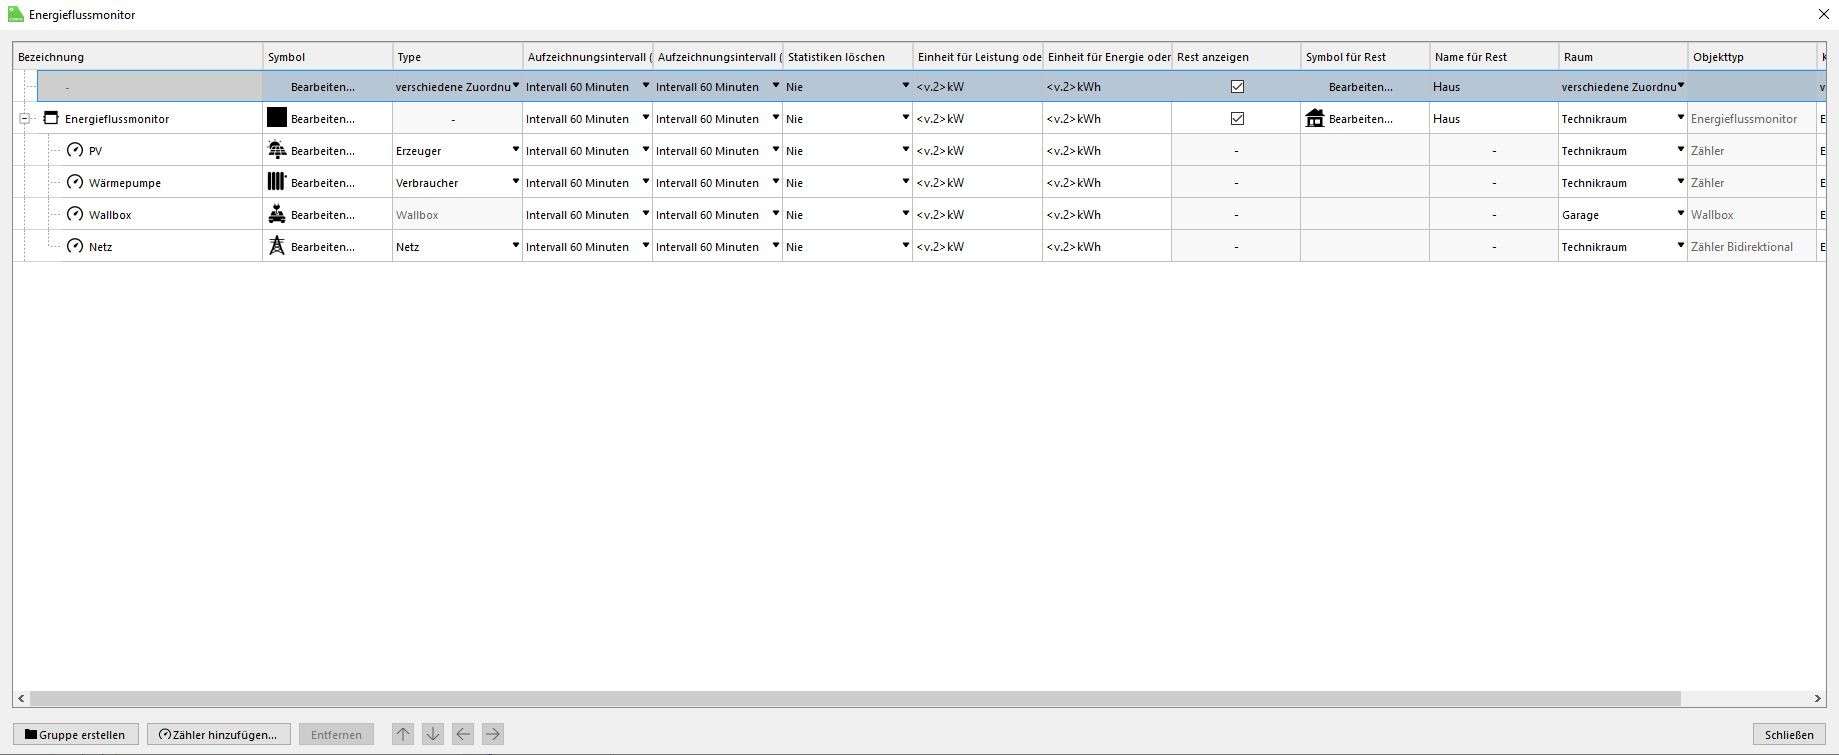This screenshot has width=1839, height=755.
Task: Open second Aufzeichnungsintervall dropdown for Netz row
Action: coord(776,246)
